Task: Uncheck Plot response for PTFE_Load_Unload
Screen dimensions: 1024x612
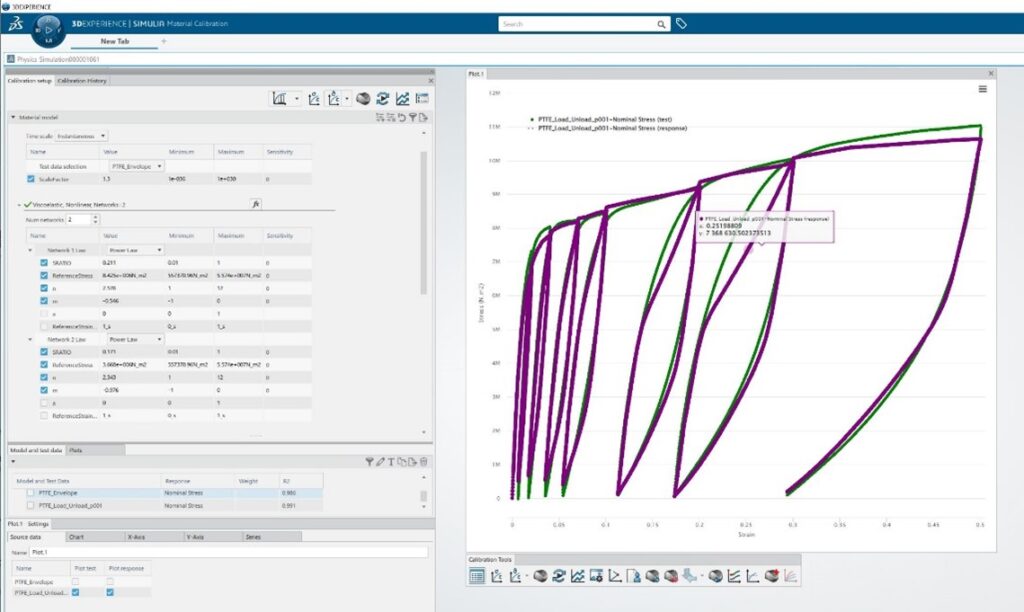Action: 111,592
